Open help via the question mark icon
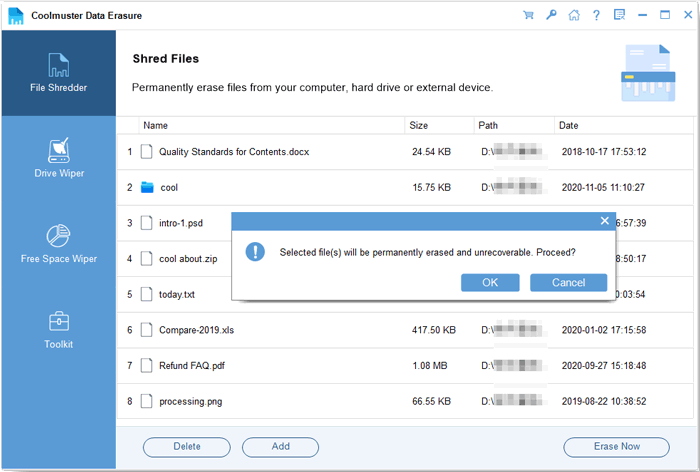The height and width of the screenshot is (472, 700). [x=596, y=15]
